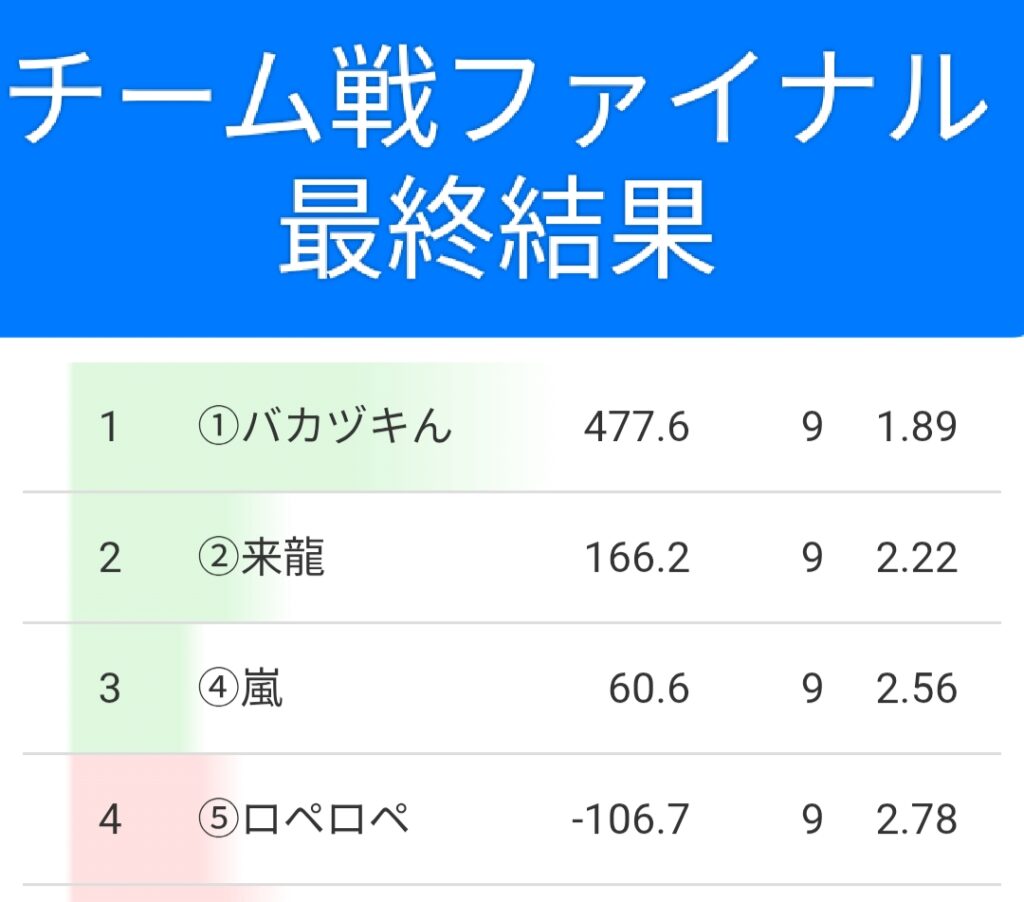
Task: Click rank number 4 in fourth row
Action: click(109, 820)
